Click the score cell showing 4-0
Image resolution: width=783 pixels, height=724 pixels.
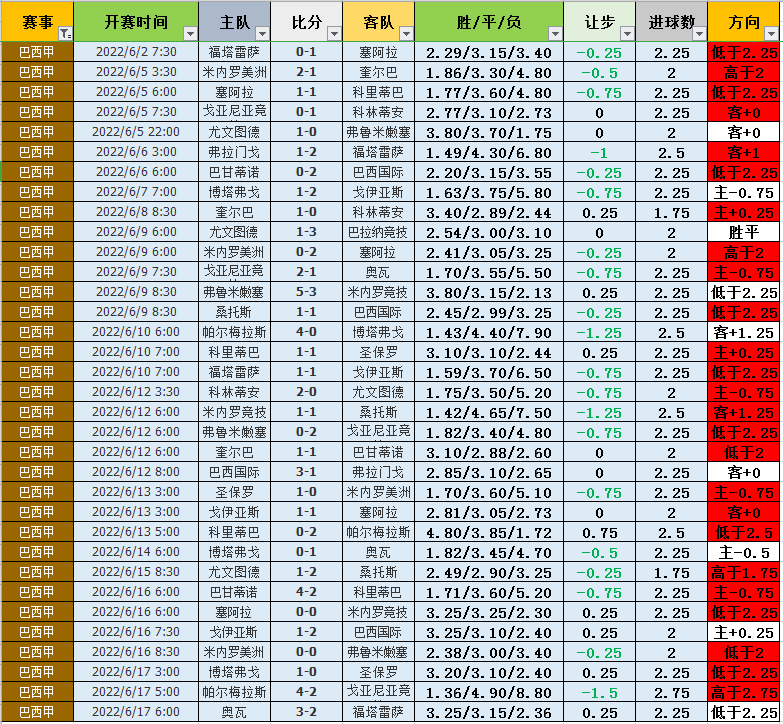[x=306, y=332]
